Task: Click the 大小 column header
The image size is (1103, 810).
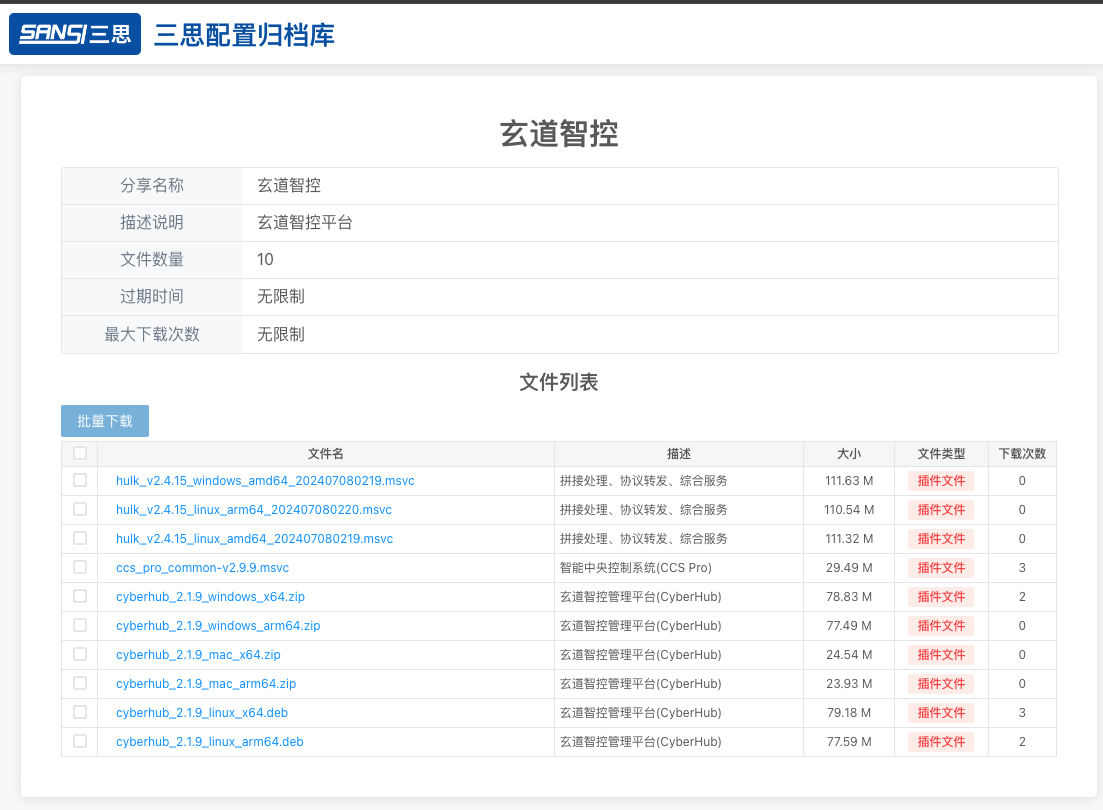Action: [849, 454]
